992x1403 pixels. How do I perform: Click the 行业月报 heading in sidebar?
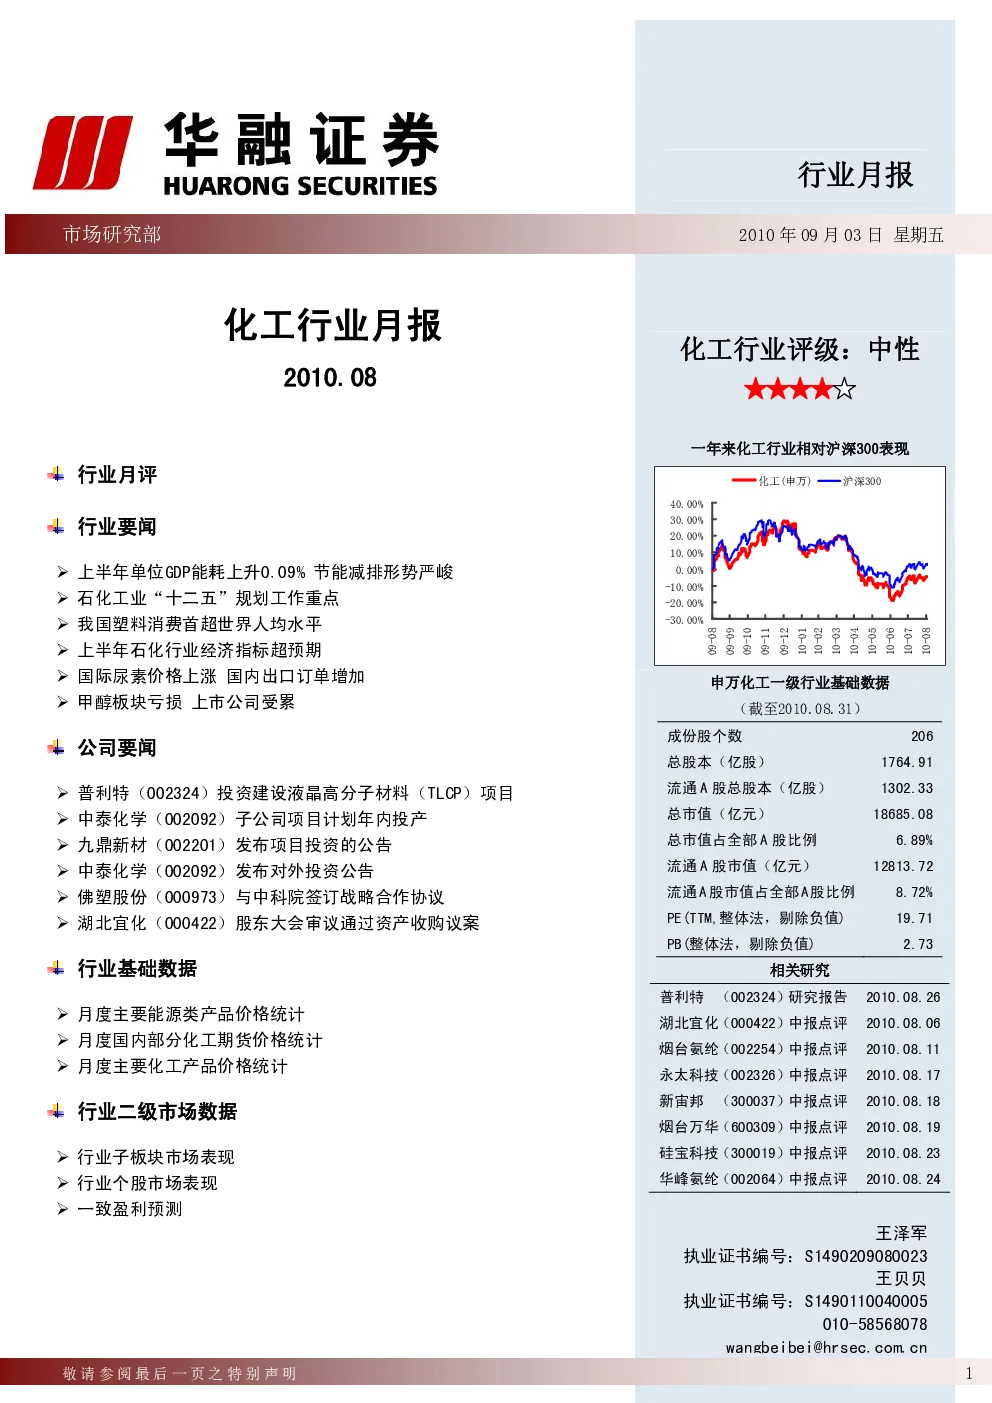[x=856, y=175]
